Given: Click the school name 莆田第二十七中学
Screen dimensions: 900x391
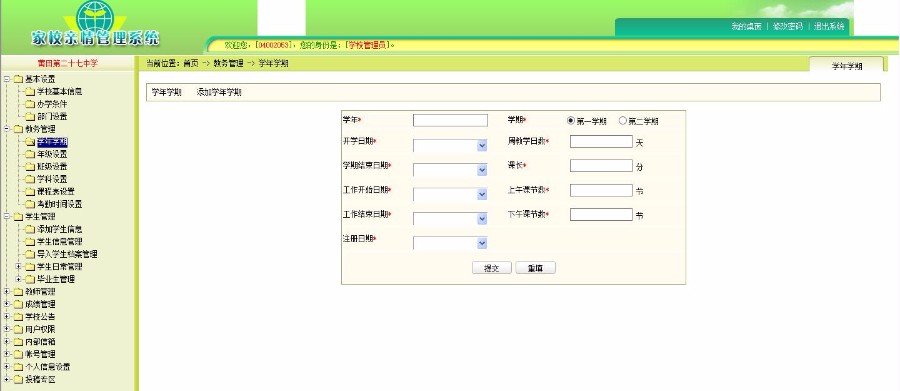Looking at the screenshot, I should pyautogui.click(x=68, y=63).
